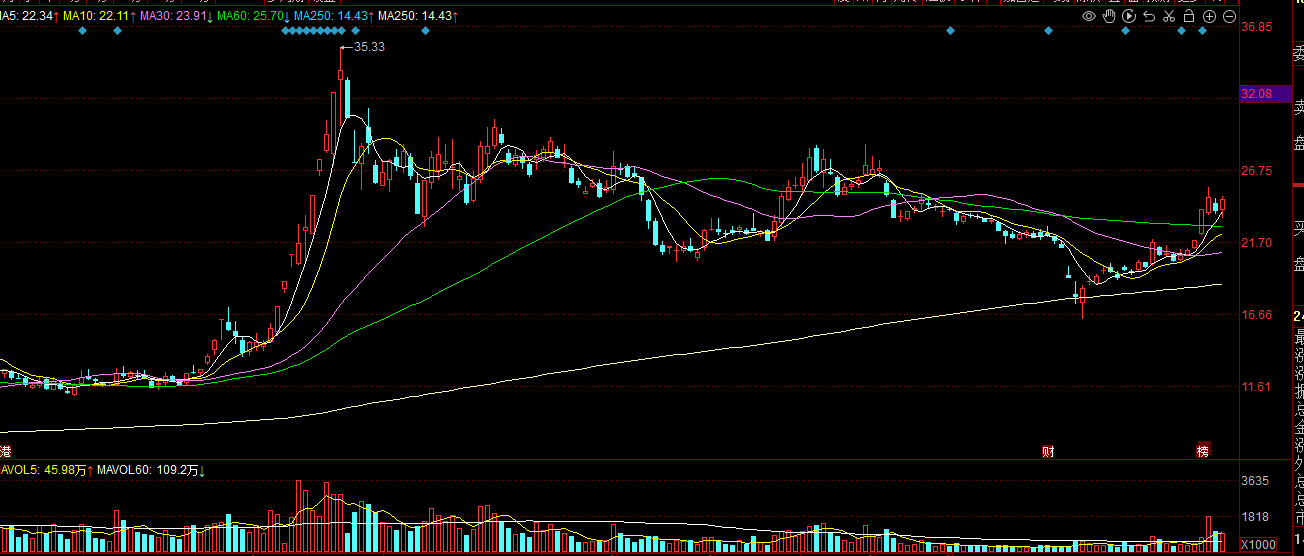Viewport: 1304px width, 556px height.
Task: Select the hand pan tool
Action: pyautogui.click(x=1109, y=16)
